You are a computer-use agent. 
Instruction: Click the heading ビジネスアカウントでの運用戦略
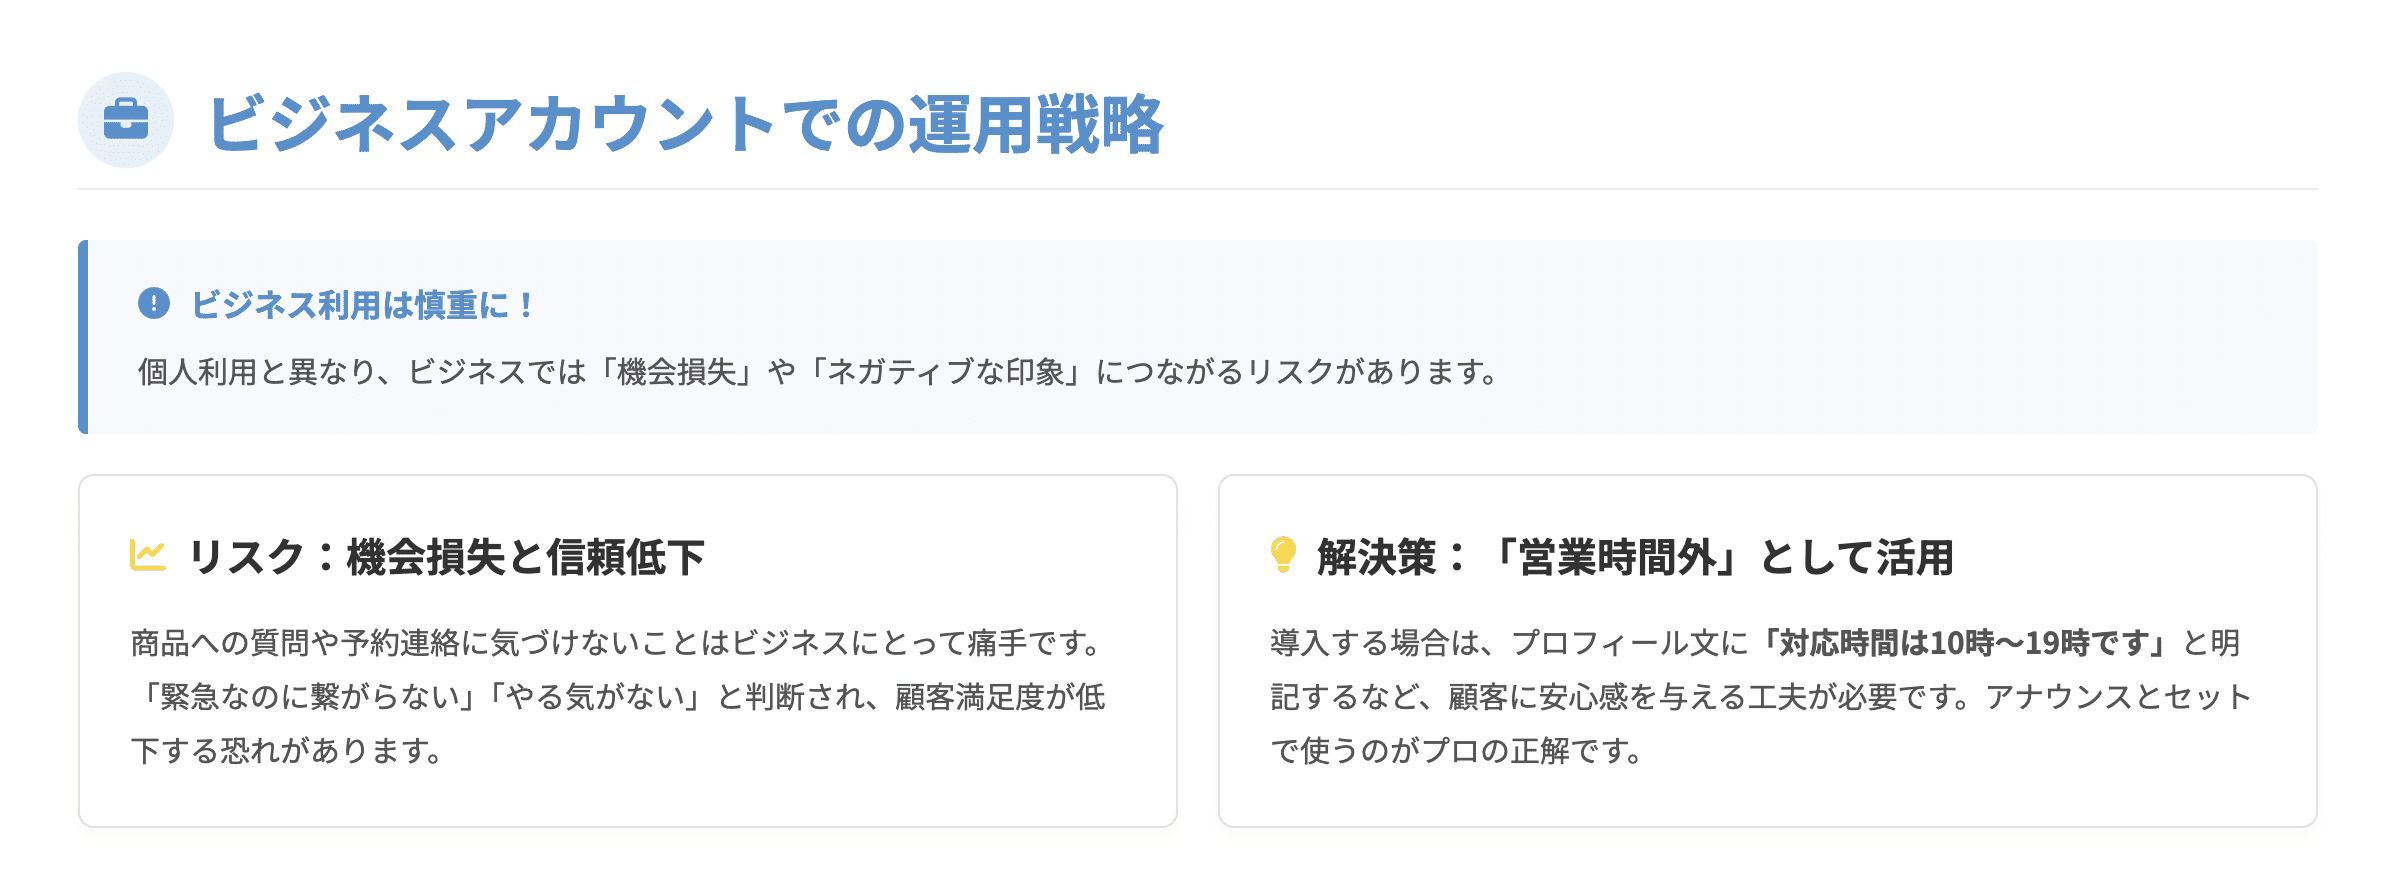point(685,124)
